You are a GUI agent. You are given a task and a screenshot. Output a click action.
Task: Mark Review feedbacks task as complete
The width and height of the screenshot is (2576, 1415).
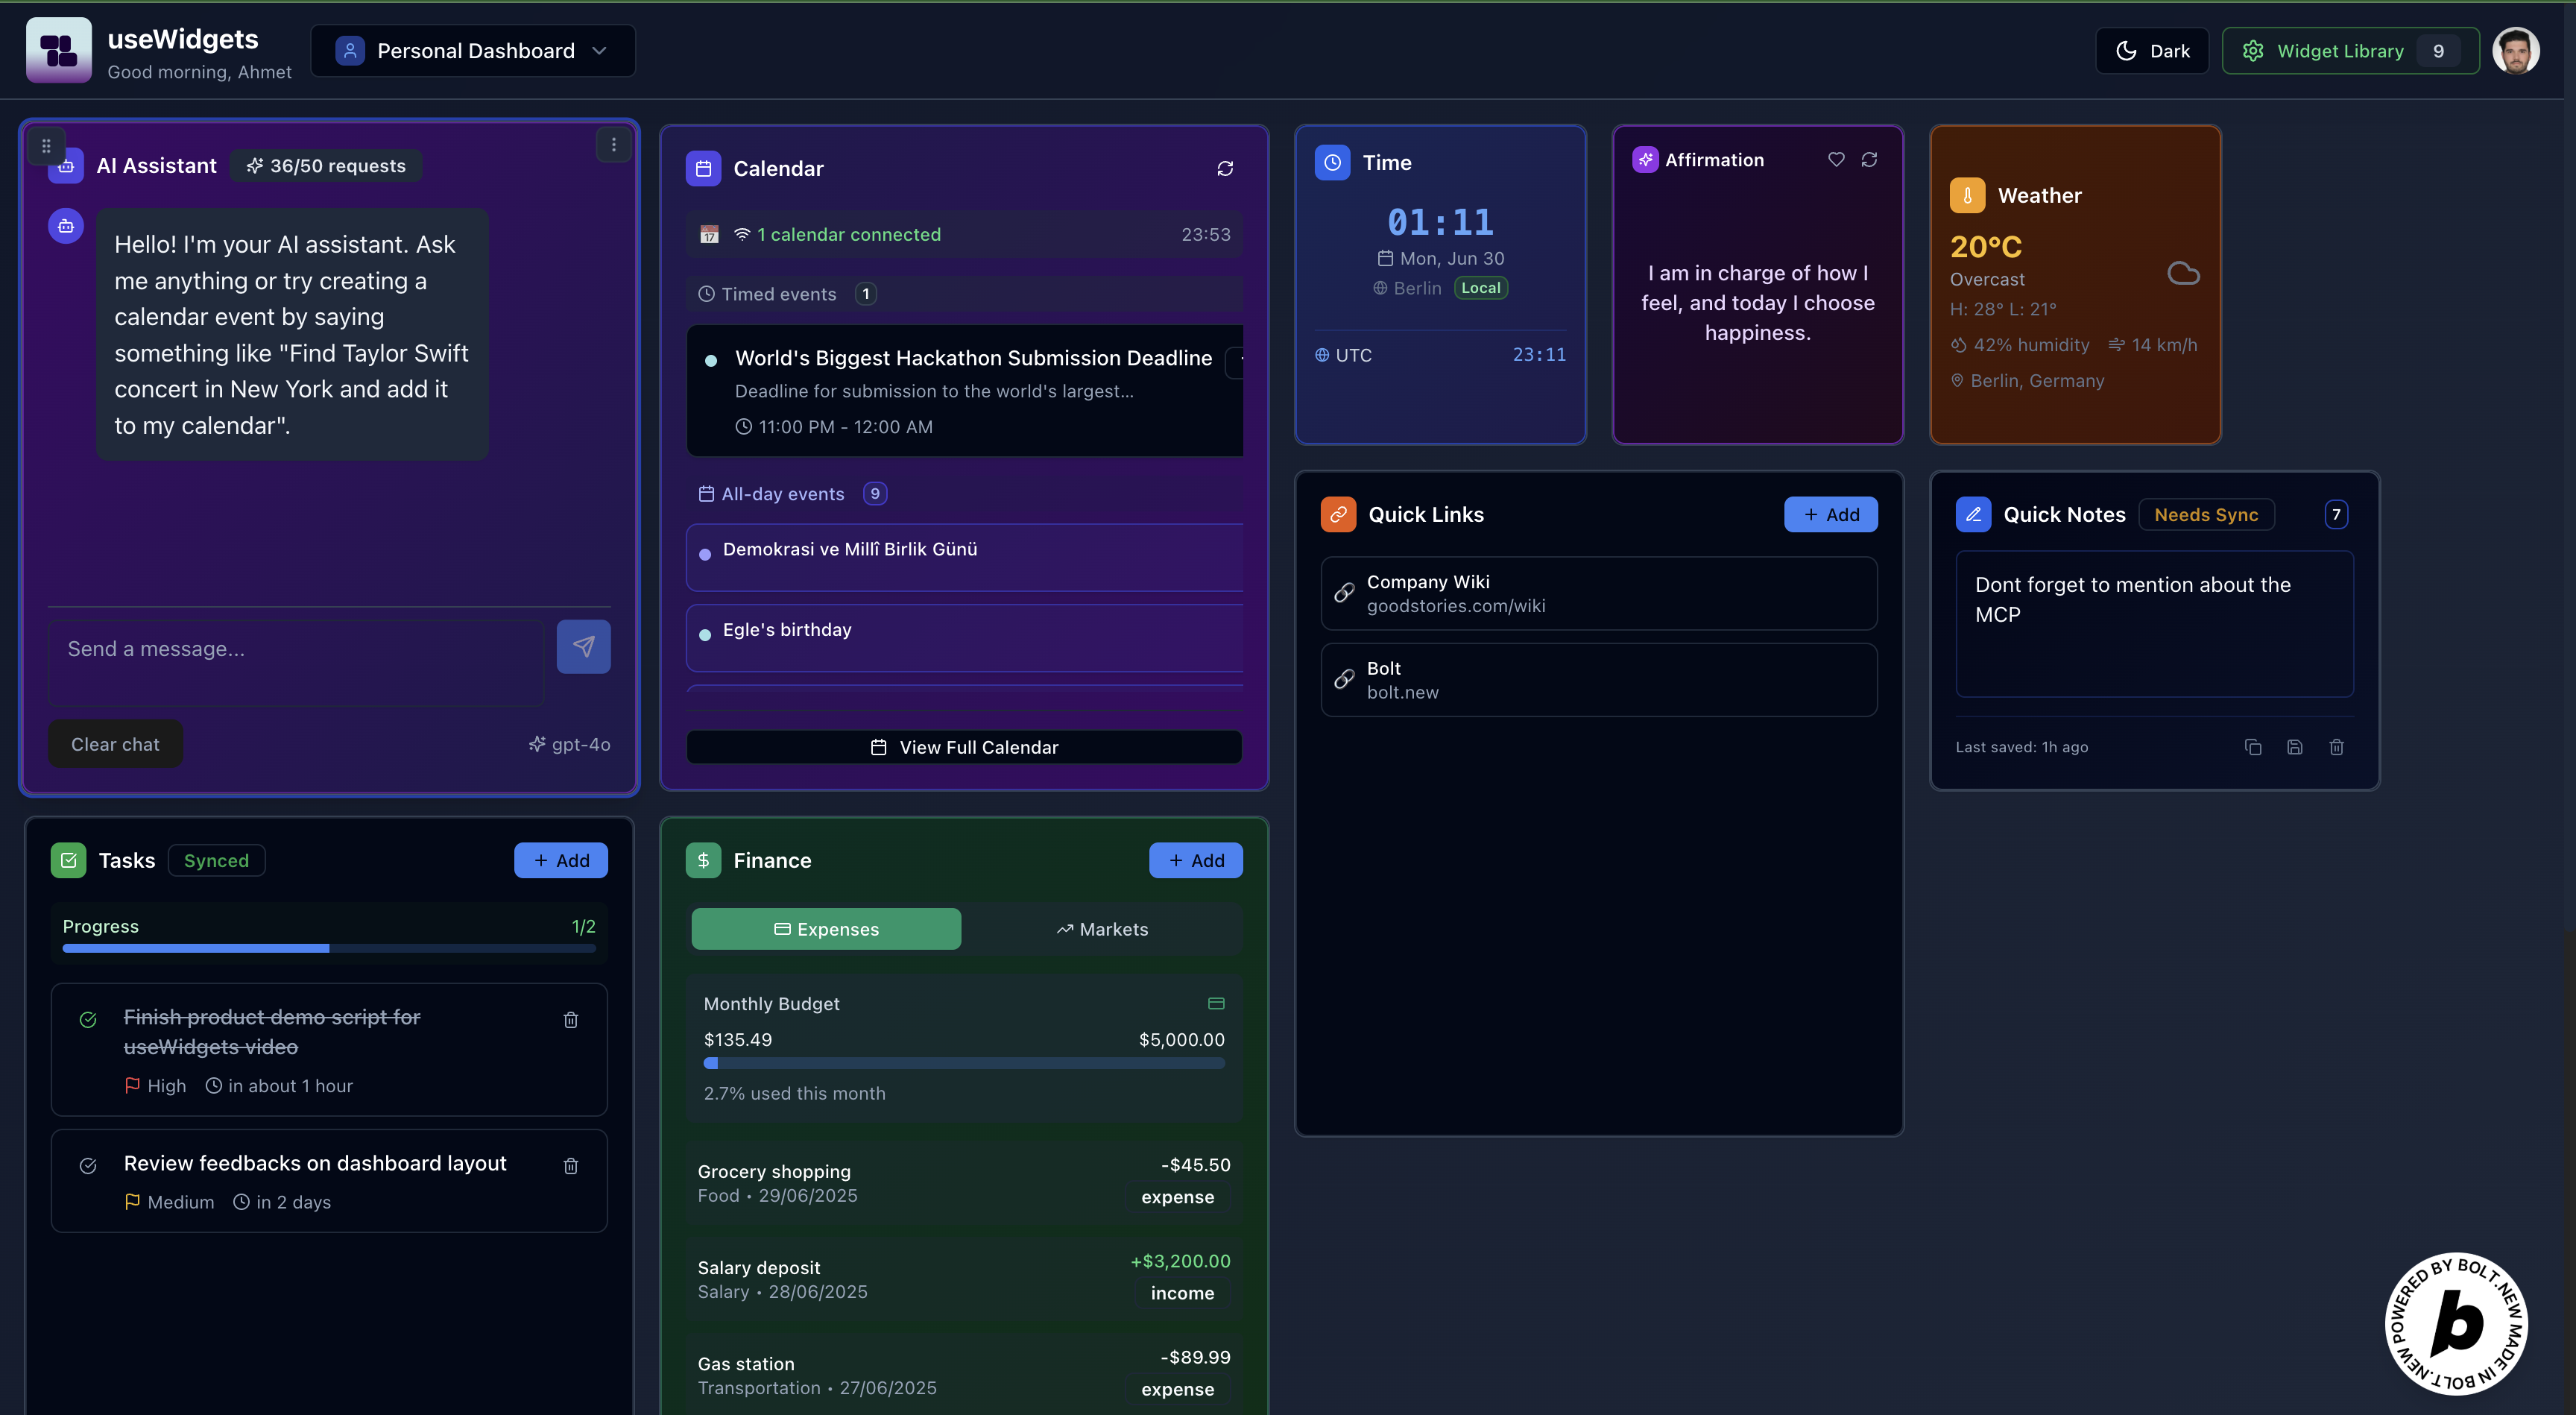(x=88, y=1166)
